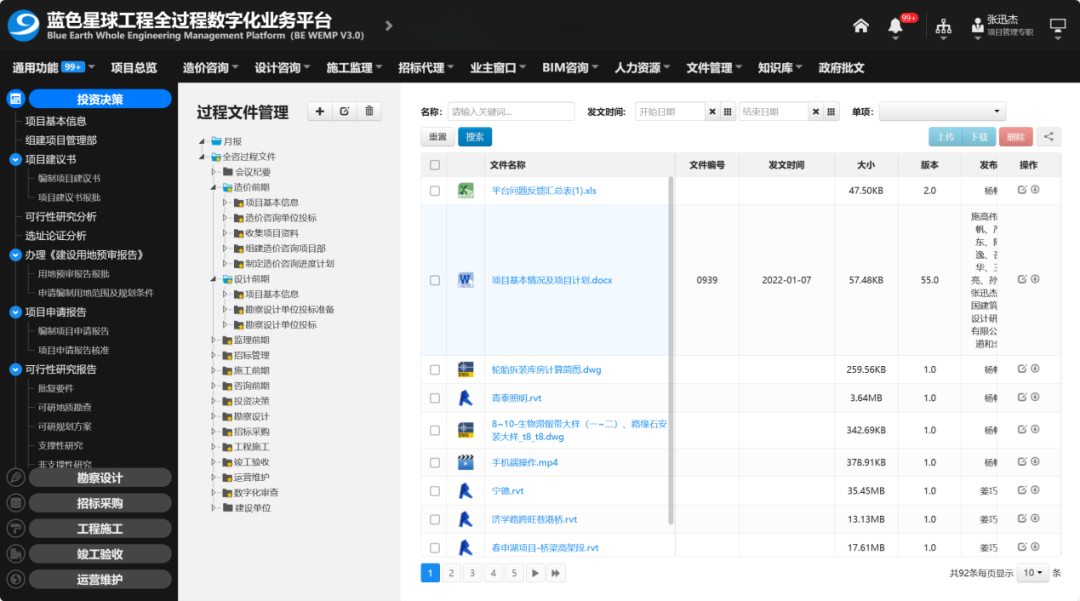Click the share icon next to 删除
The image size is (1080, 601).
click(1048, 137)
